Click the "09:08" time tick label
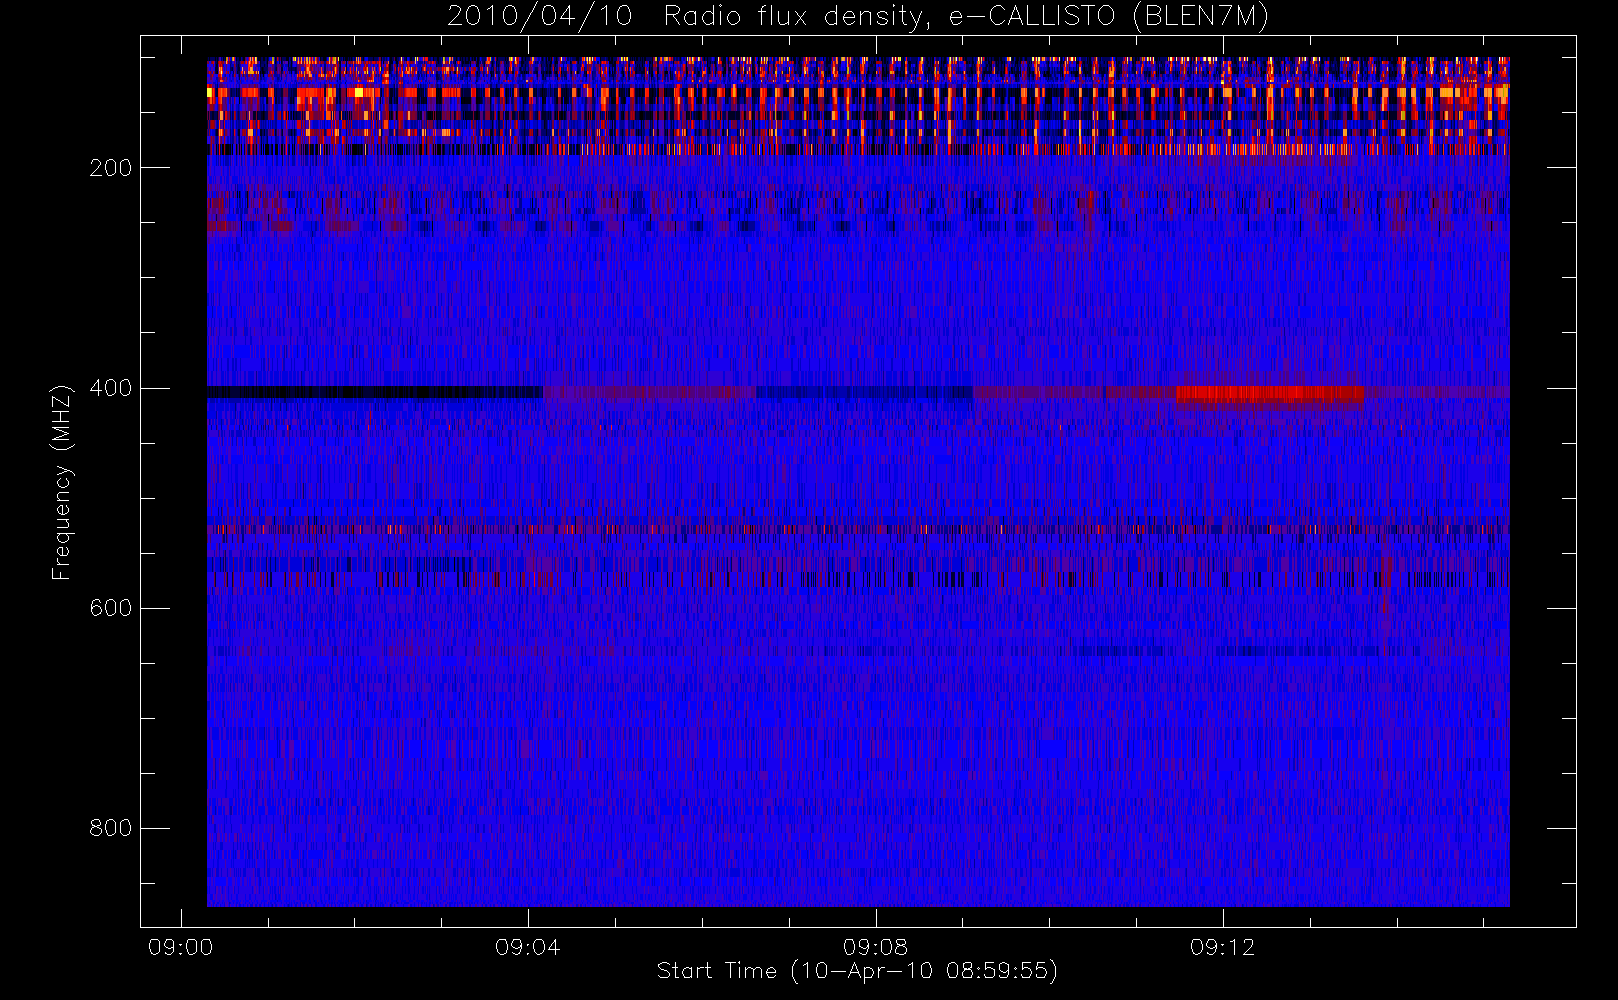This screenshot has width=1618, height=1000. tap(875, 947)
